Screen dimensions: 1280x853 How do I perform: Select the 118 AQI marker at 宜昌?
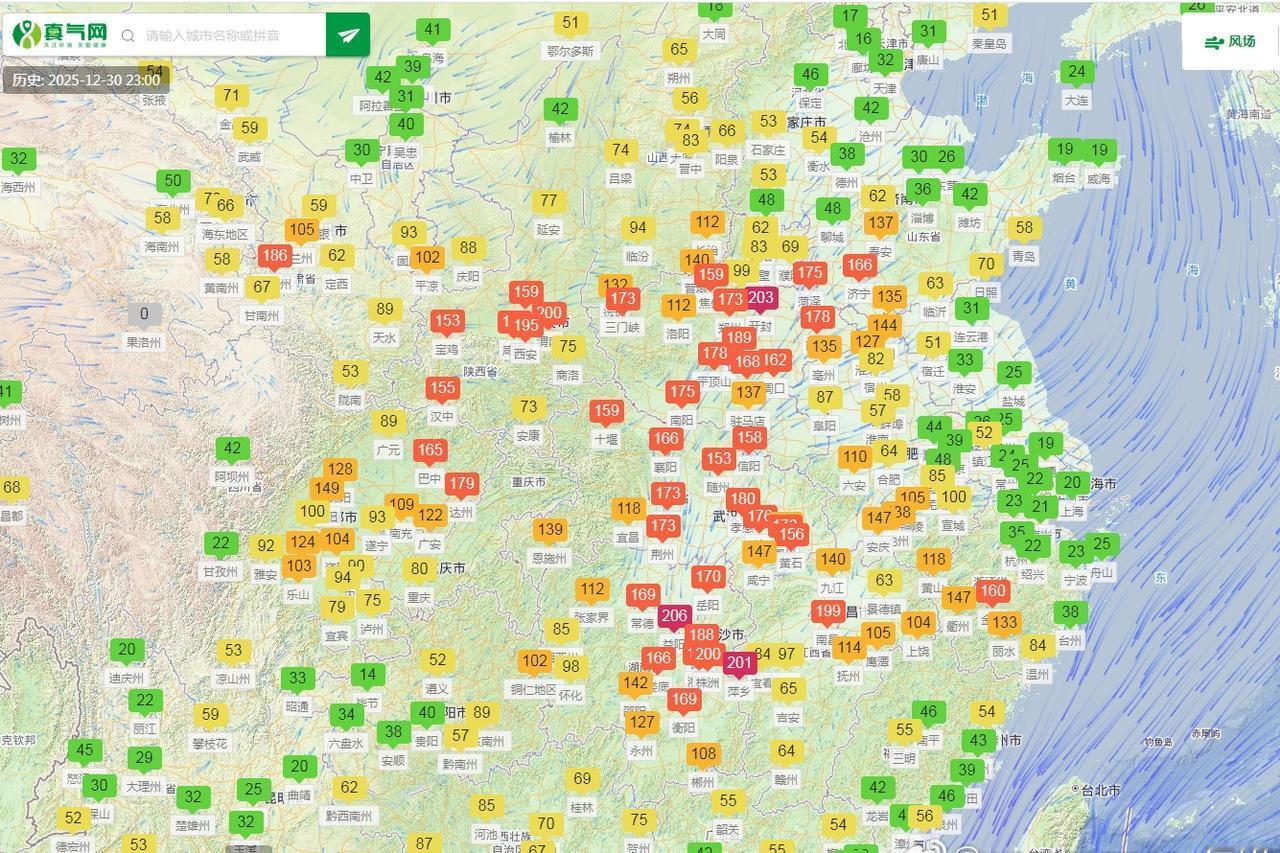pos(628,508)
